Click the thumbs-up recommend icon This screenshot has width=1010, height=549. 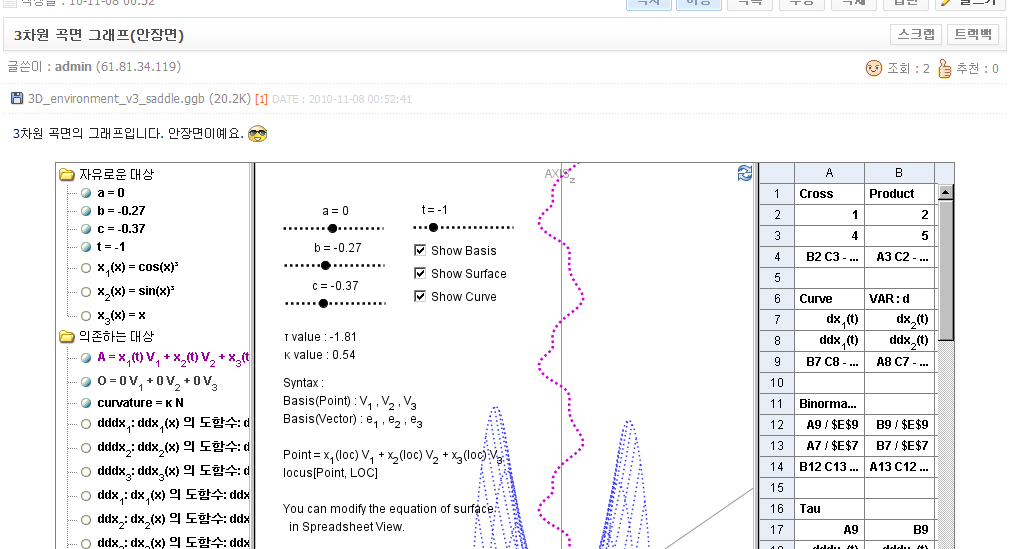click(943, 69)
